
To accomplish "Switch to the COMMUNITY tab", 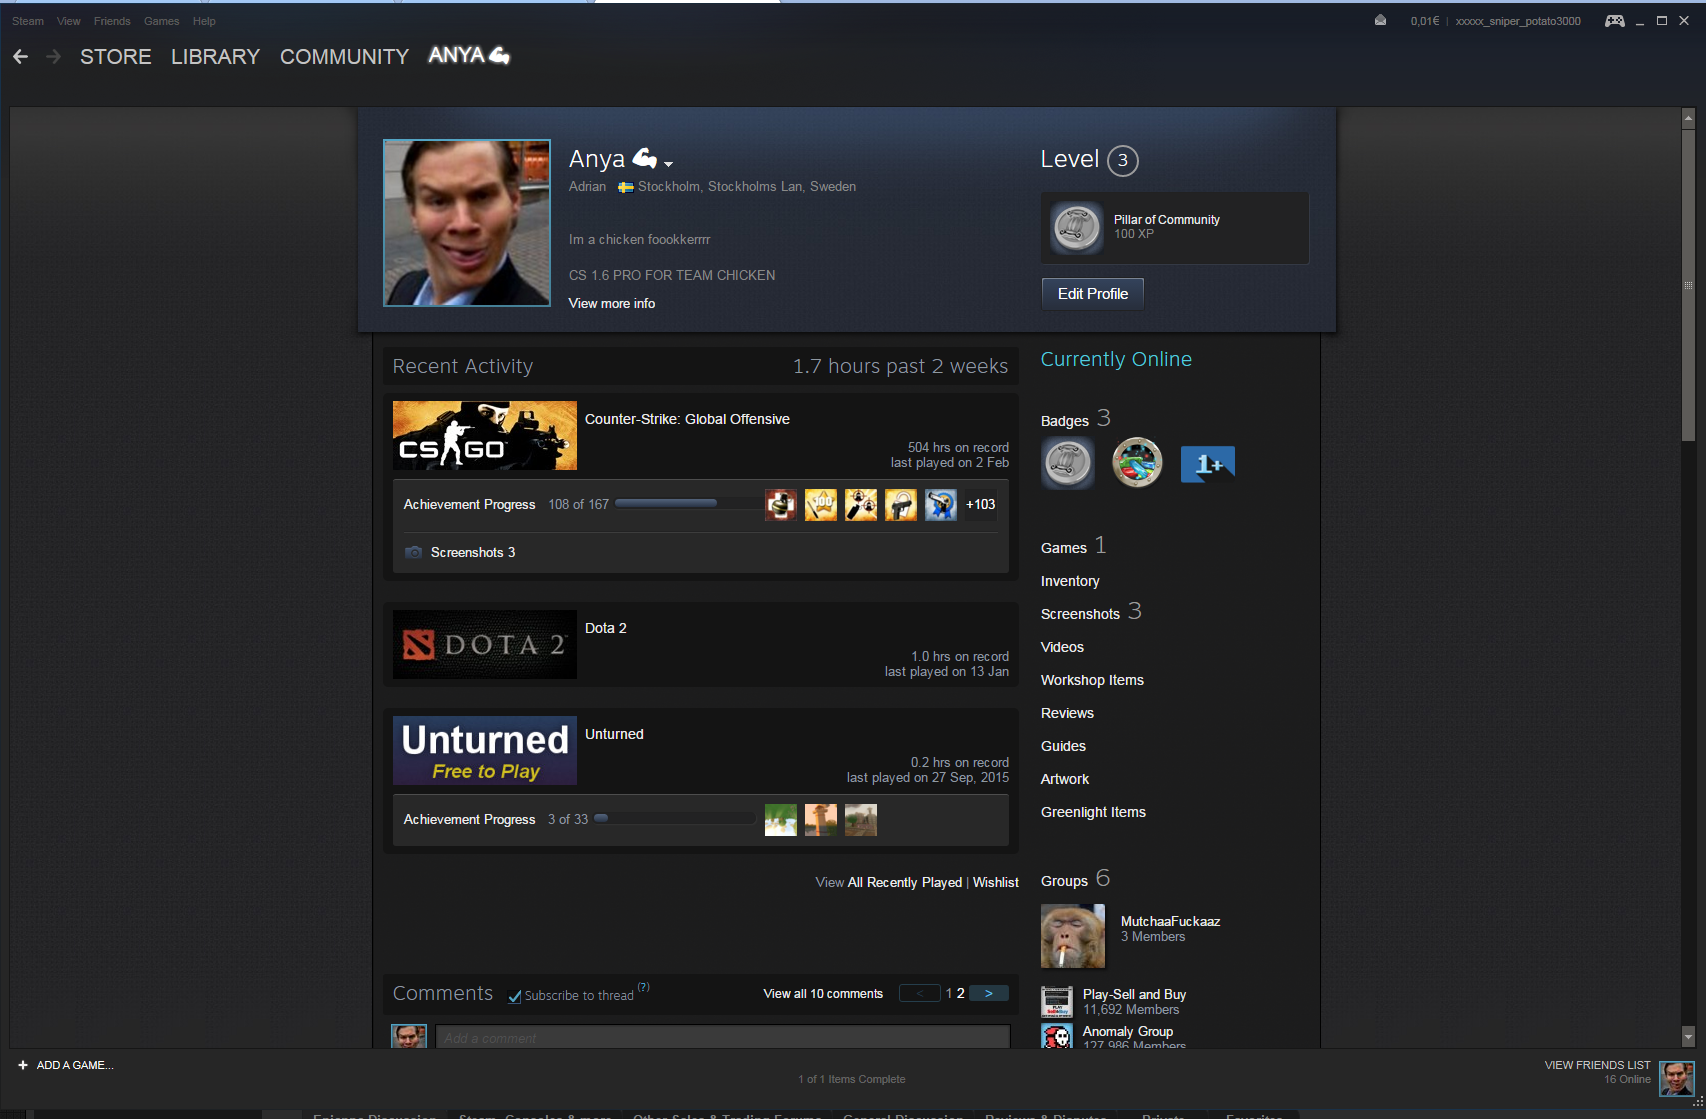I will 344,57.
